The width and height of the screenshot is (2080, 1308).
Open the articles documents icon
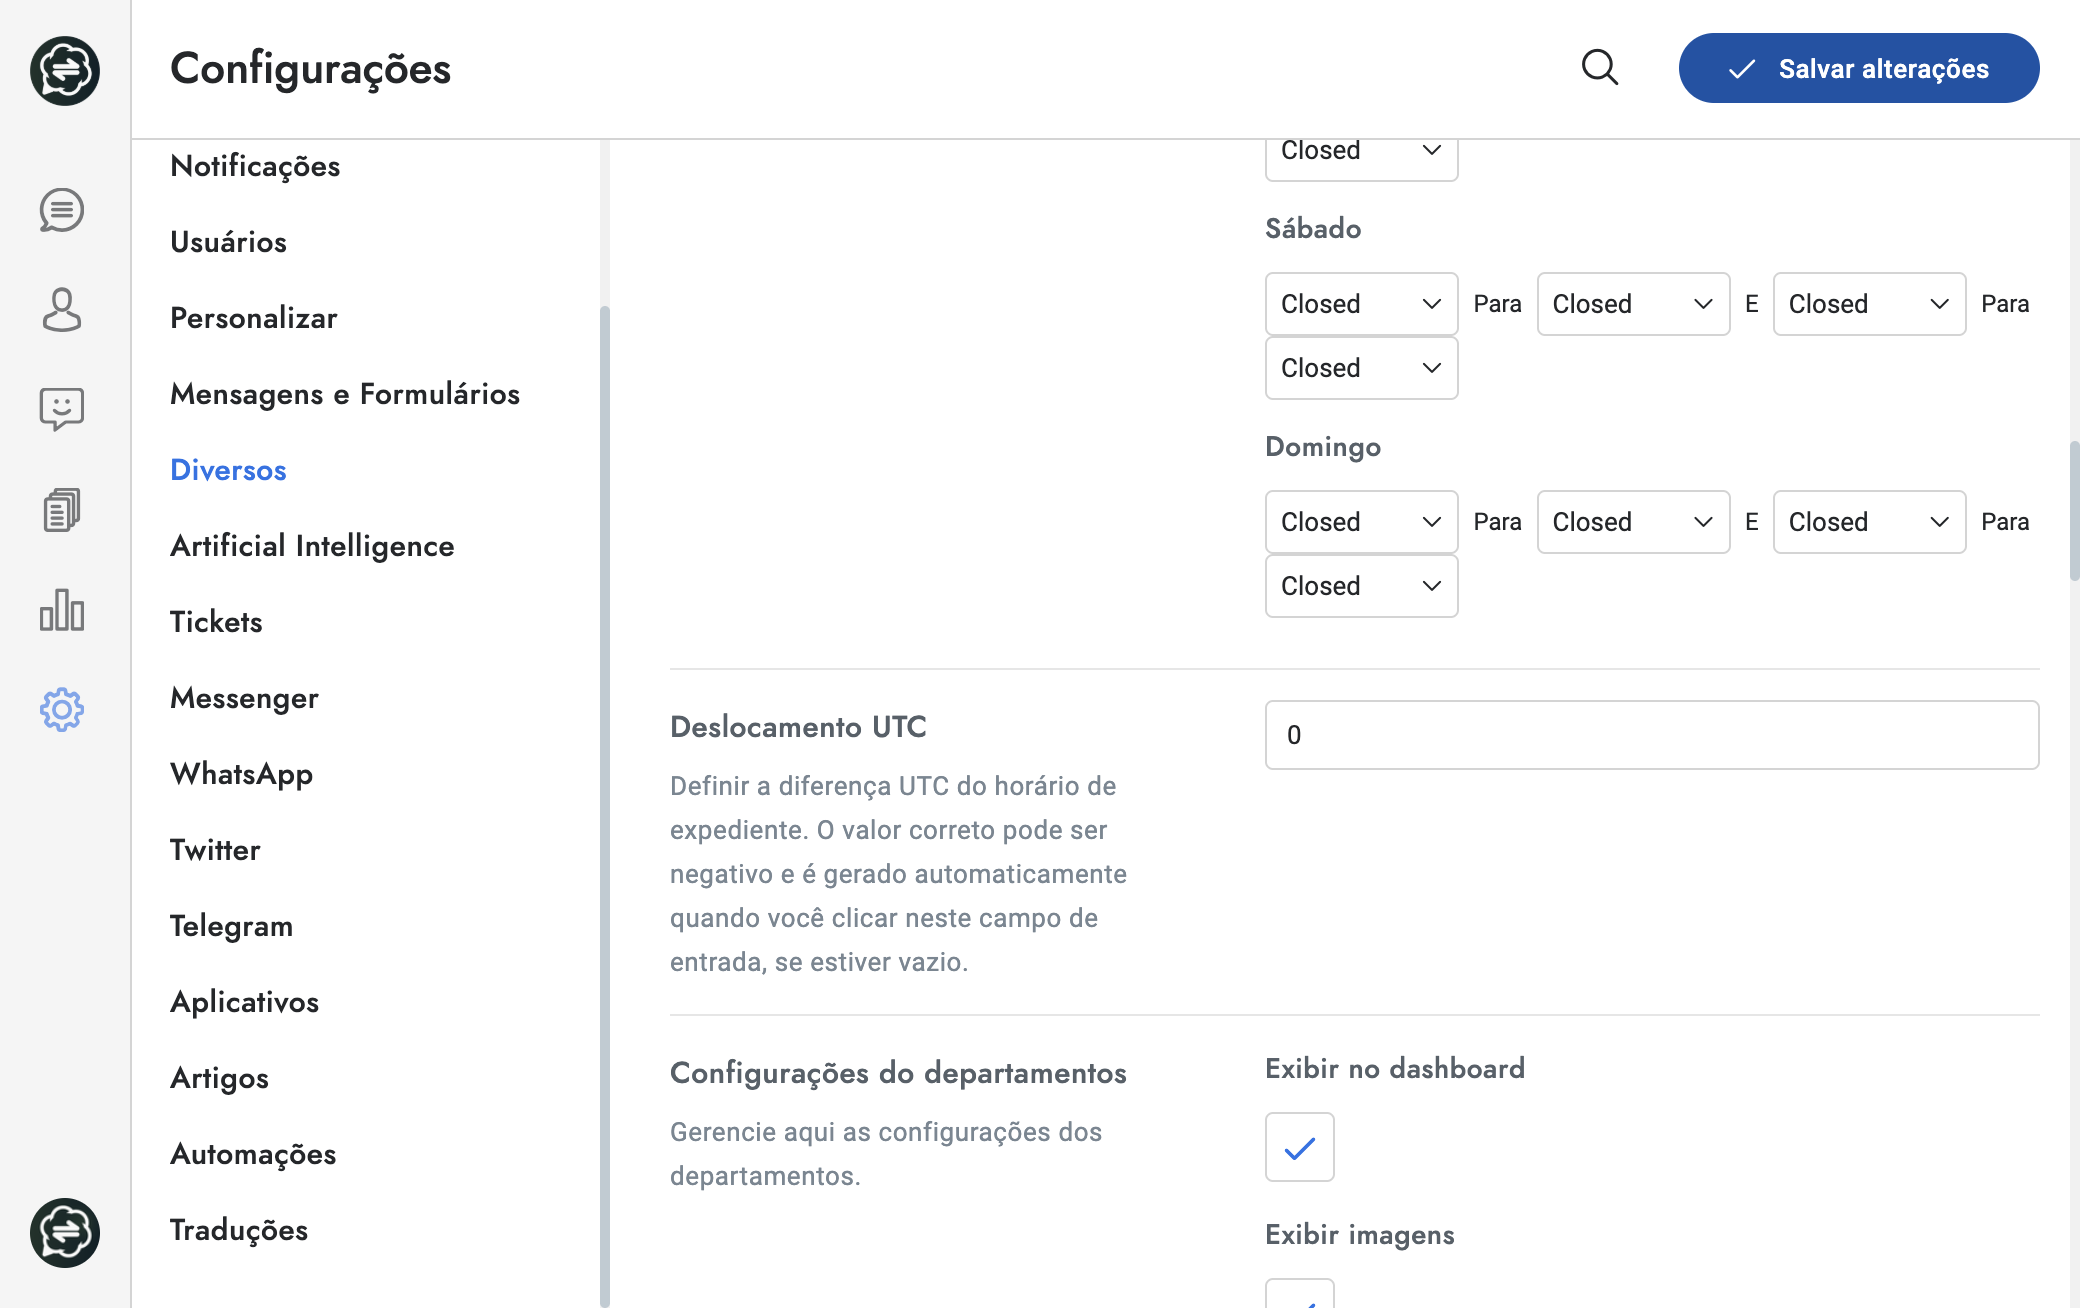click(62, 510)
